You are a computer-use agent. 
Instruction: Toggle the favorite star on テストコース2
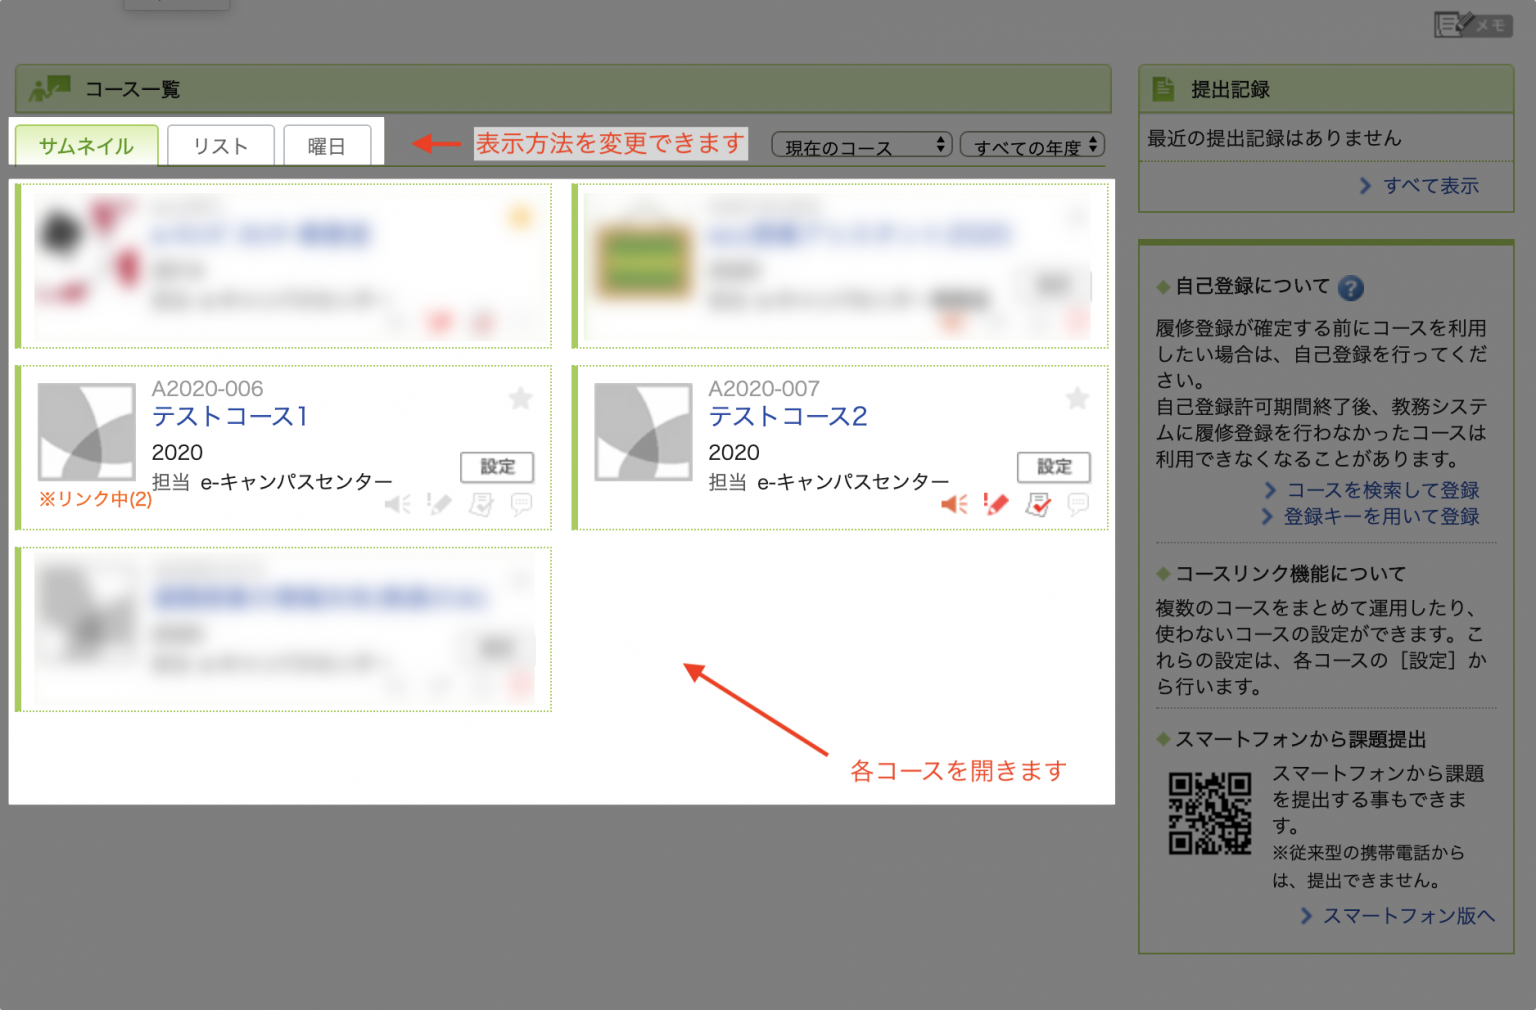pyautogui.click(x=1077, y=398)
